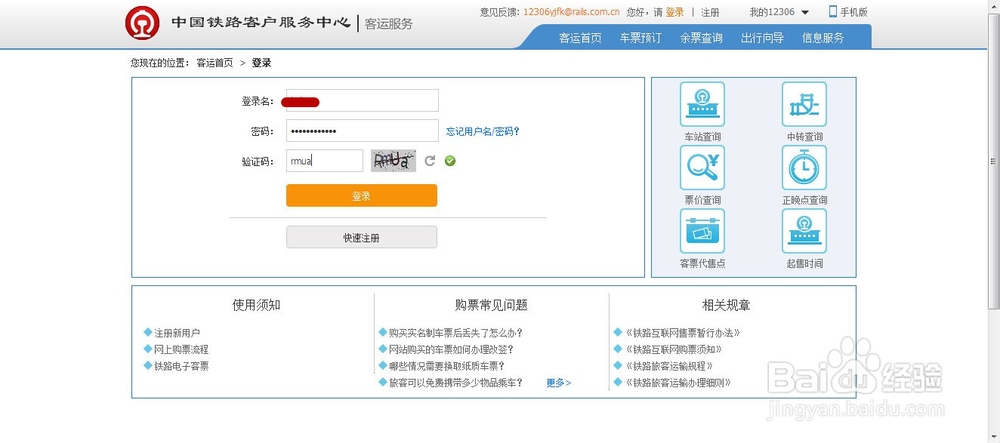Click the mobile phone icon for 手机版
Screen dimensions: 1000x443
tap(833, 11)
